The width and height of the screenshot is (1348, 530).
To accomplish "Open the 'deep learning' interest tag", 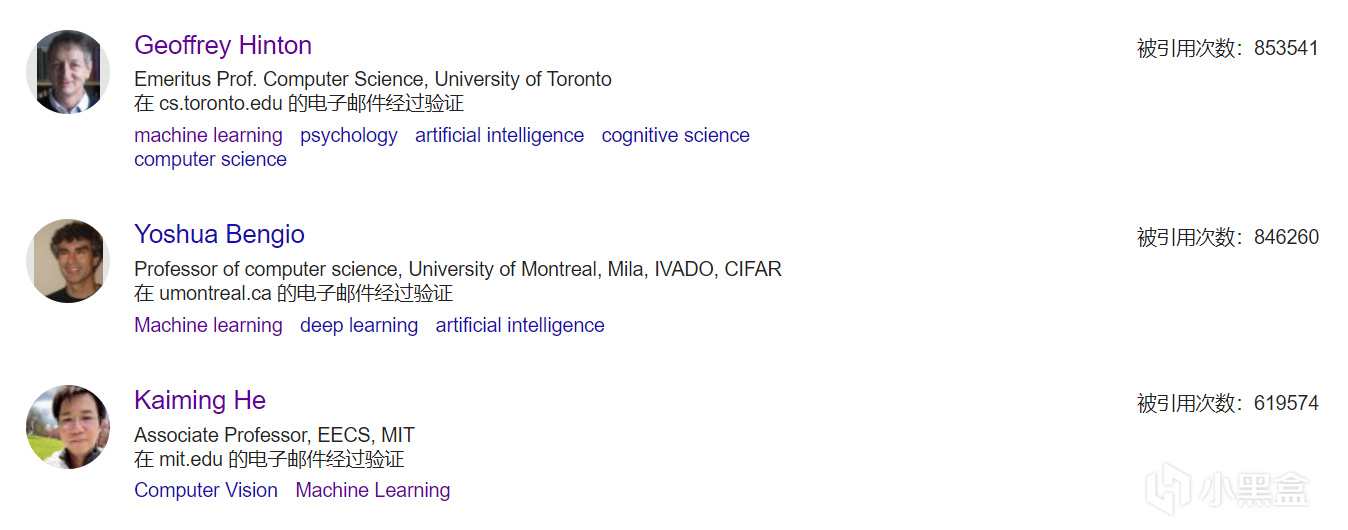I will [359, 325].
